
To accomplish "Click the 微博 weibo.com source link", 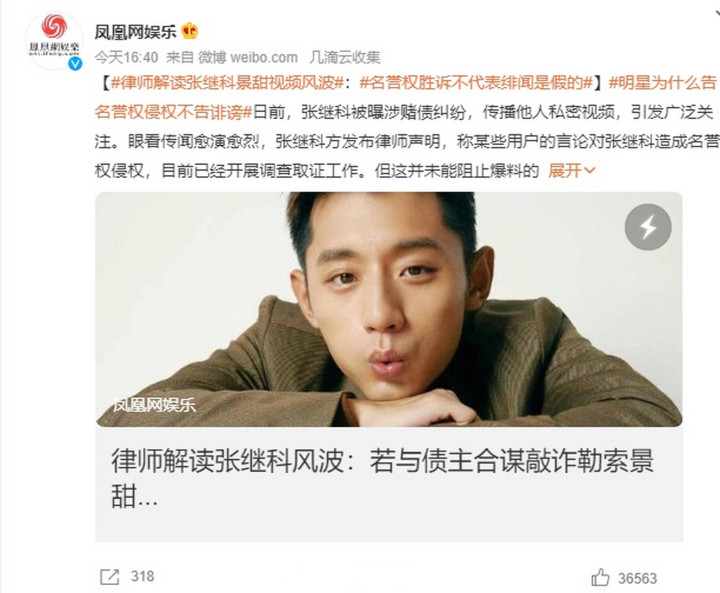I will tap(248, 57).
